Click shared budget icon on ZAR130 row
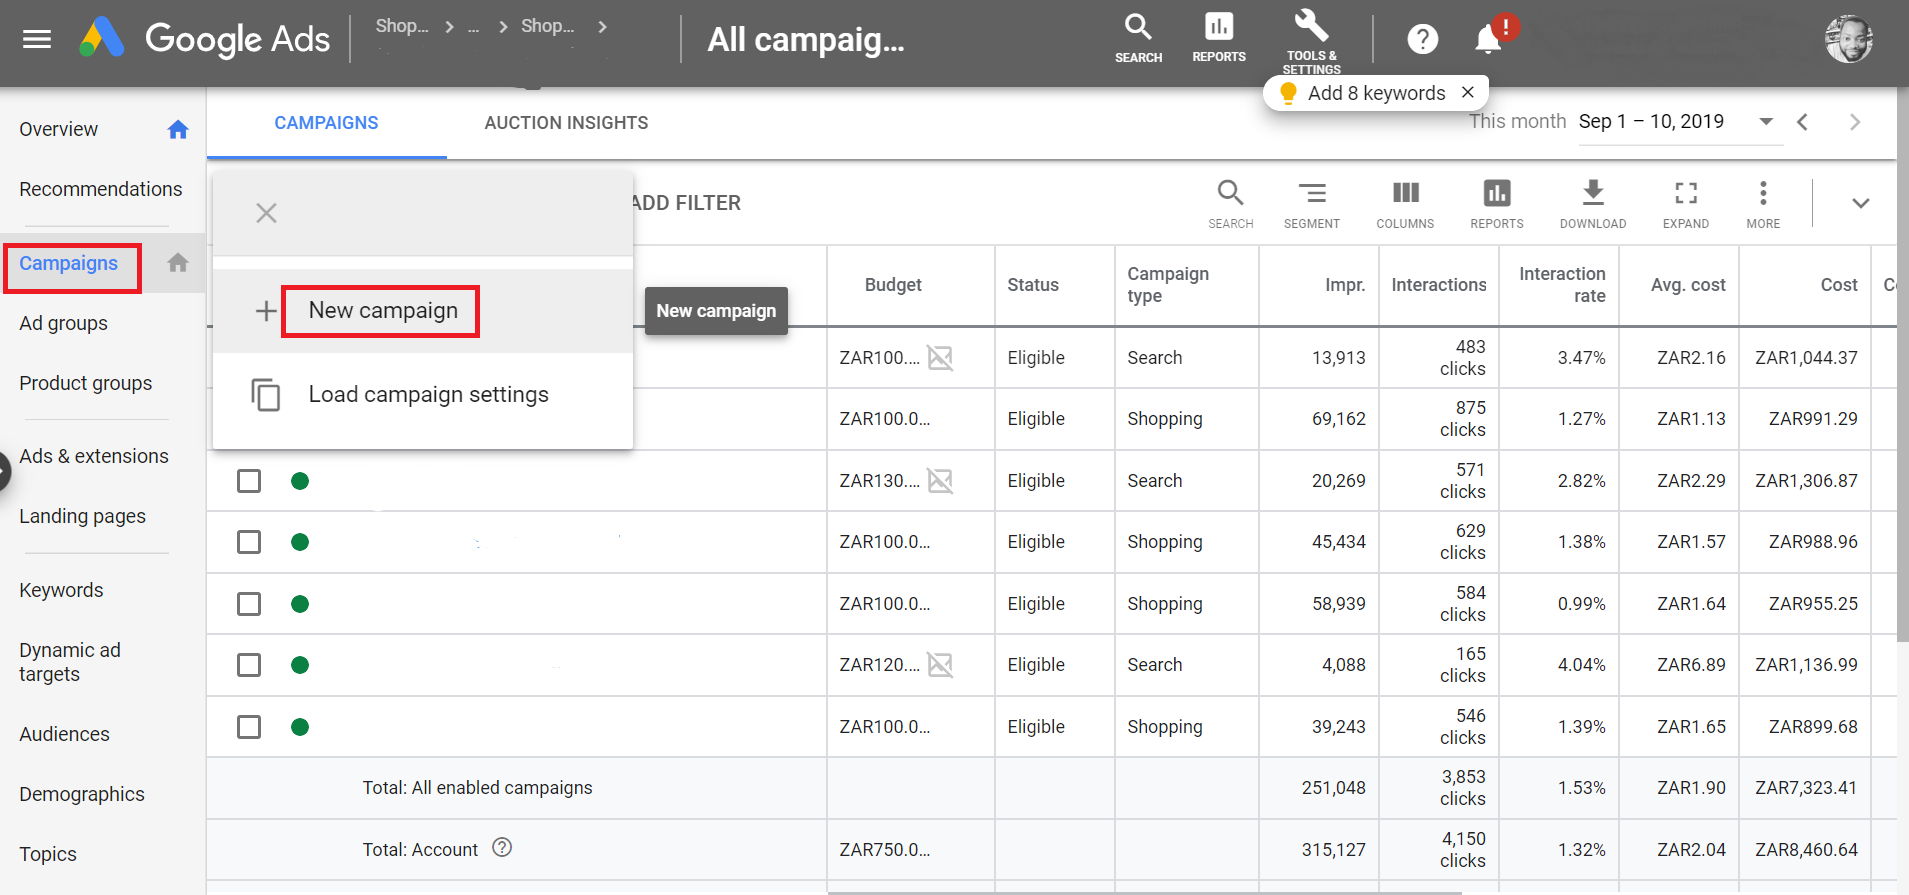1909x895 pixels. pyautogui.click(x=940, y=481)
